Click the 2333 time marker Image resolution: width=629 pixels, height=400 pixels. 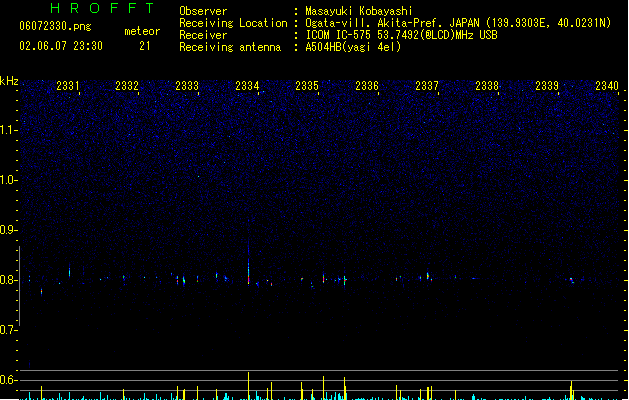coord(187,86)
